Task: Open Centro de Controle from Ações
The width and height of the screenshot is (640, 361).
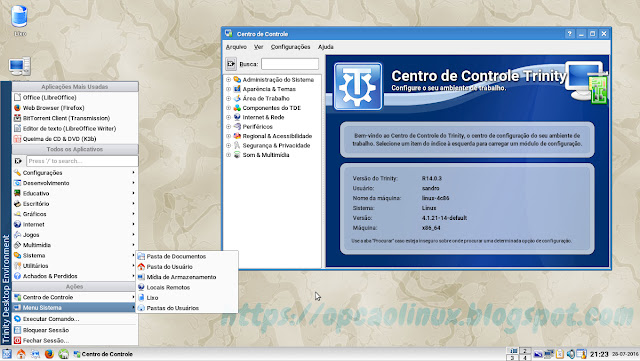Action: tap(75, 297)
